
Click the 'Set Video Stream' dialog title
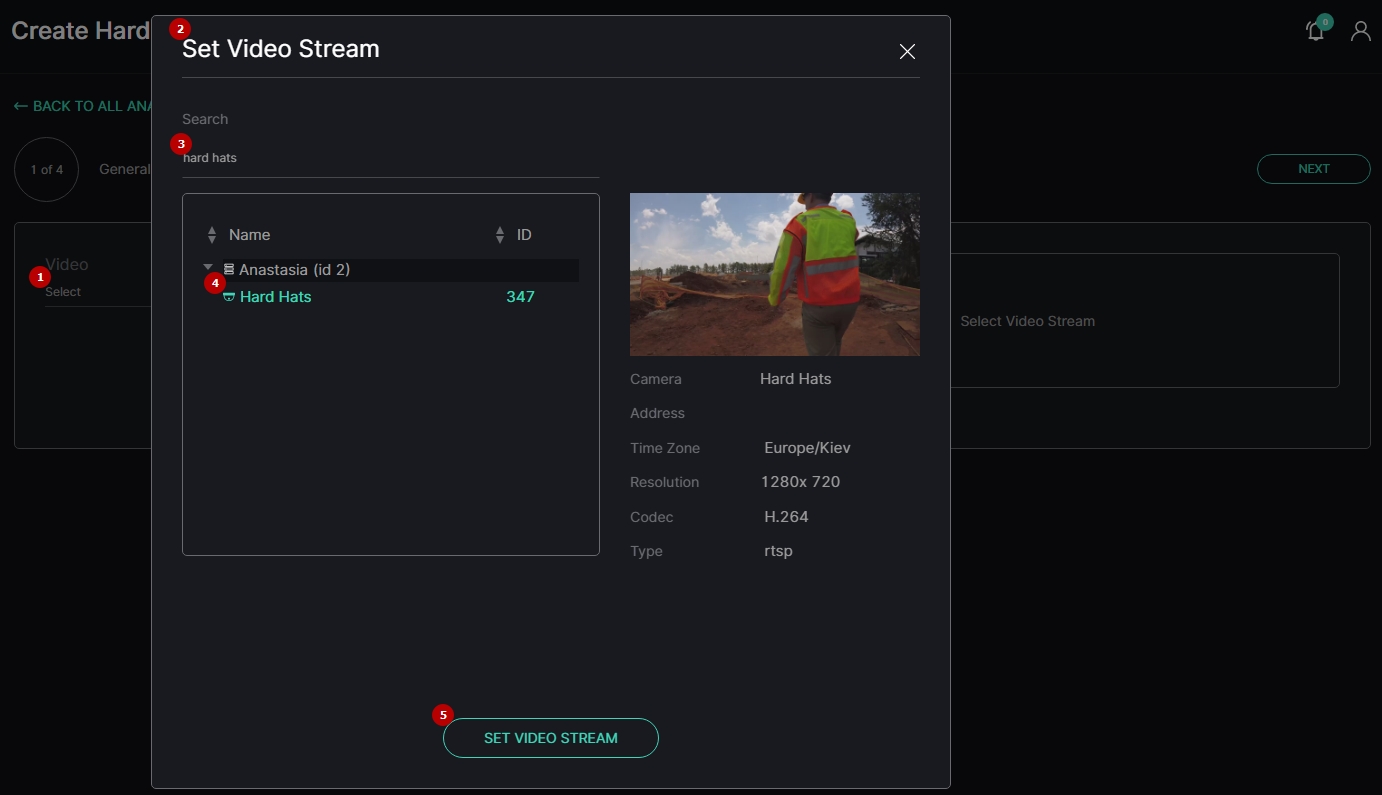281,49
